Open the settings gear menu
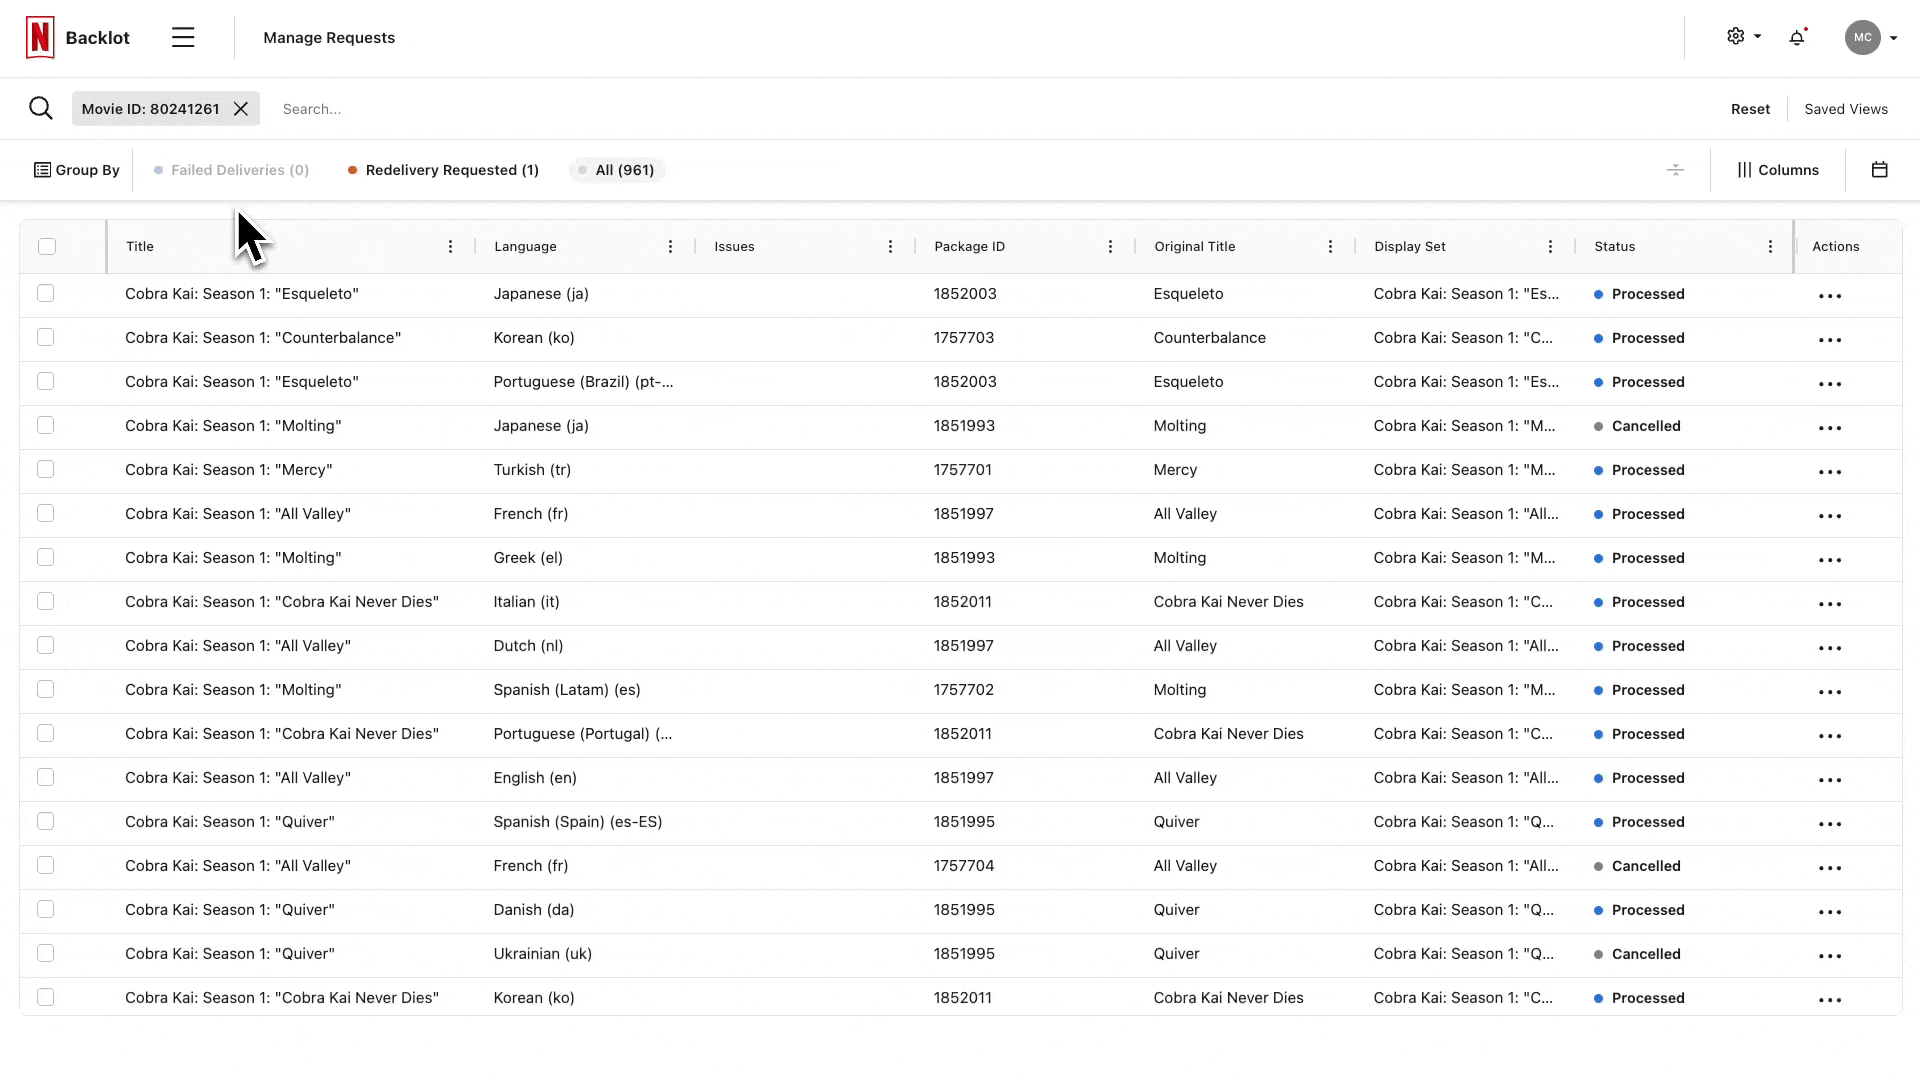The width and height of the screenshot is (1920, 1080). coord(1737,36)
